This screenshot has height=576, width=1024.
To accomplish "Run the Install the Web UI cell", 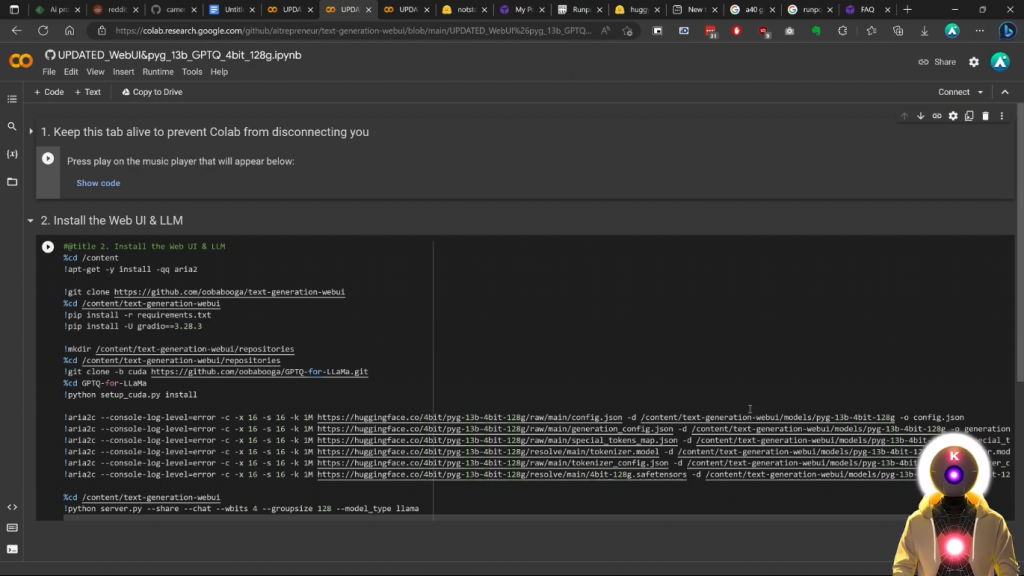I will coord(48,247).
